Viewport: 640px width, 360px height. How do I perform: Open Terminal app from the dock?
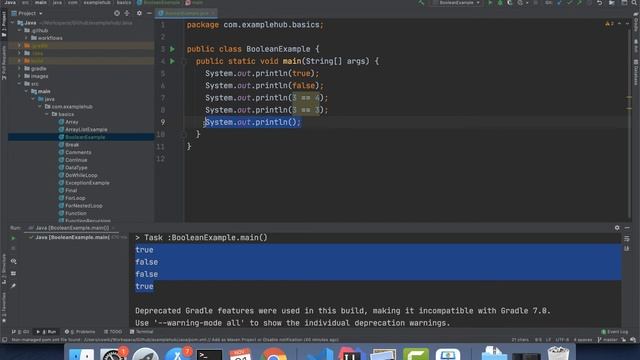pyautogui.click(x=209, y=354)
